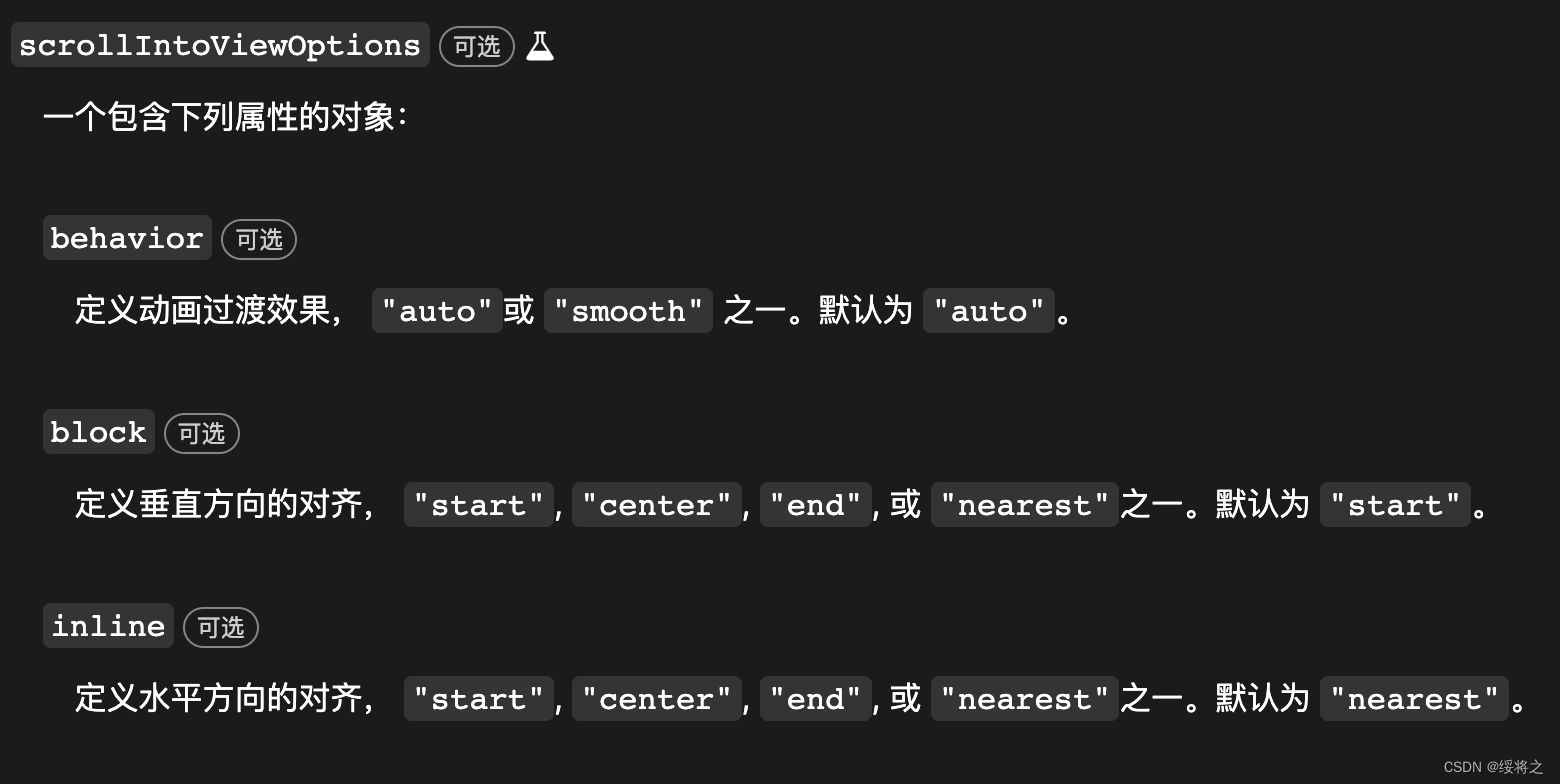Click the inline property name
The image size is (1560, 784).
click(x=108, y=626)
